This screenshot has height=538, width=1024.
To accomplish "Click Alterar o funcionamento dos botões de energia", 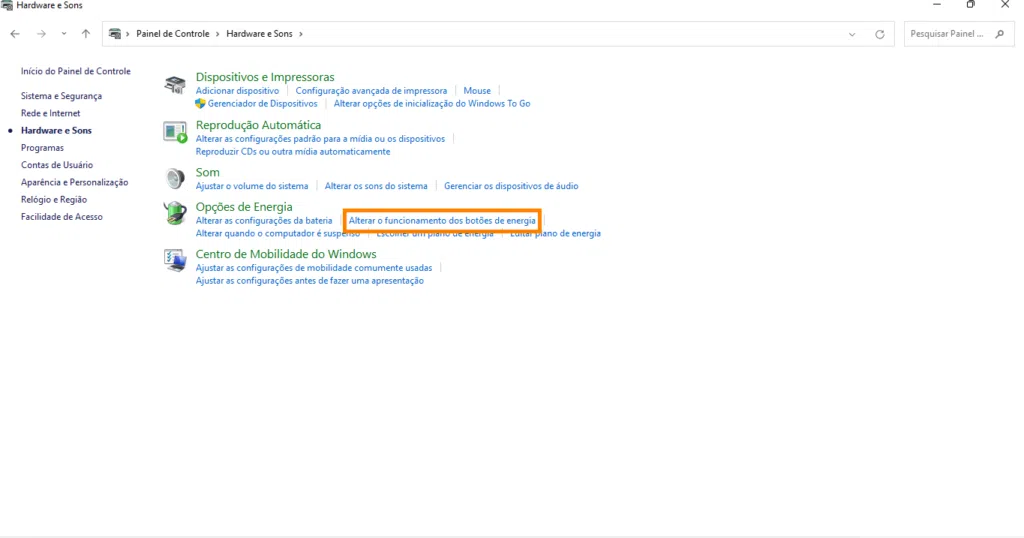I will point(442,220).
